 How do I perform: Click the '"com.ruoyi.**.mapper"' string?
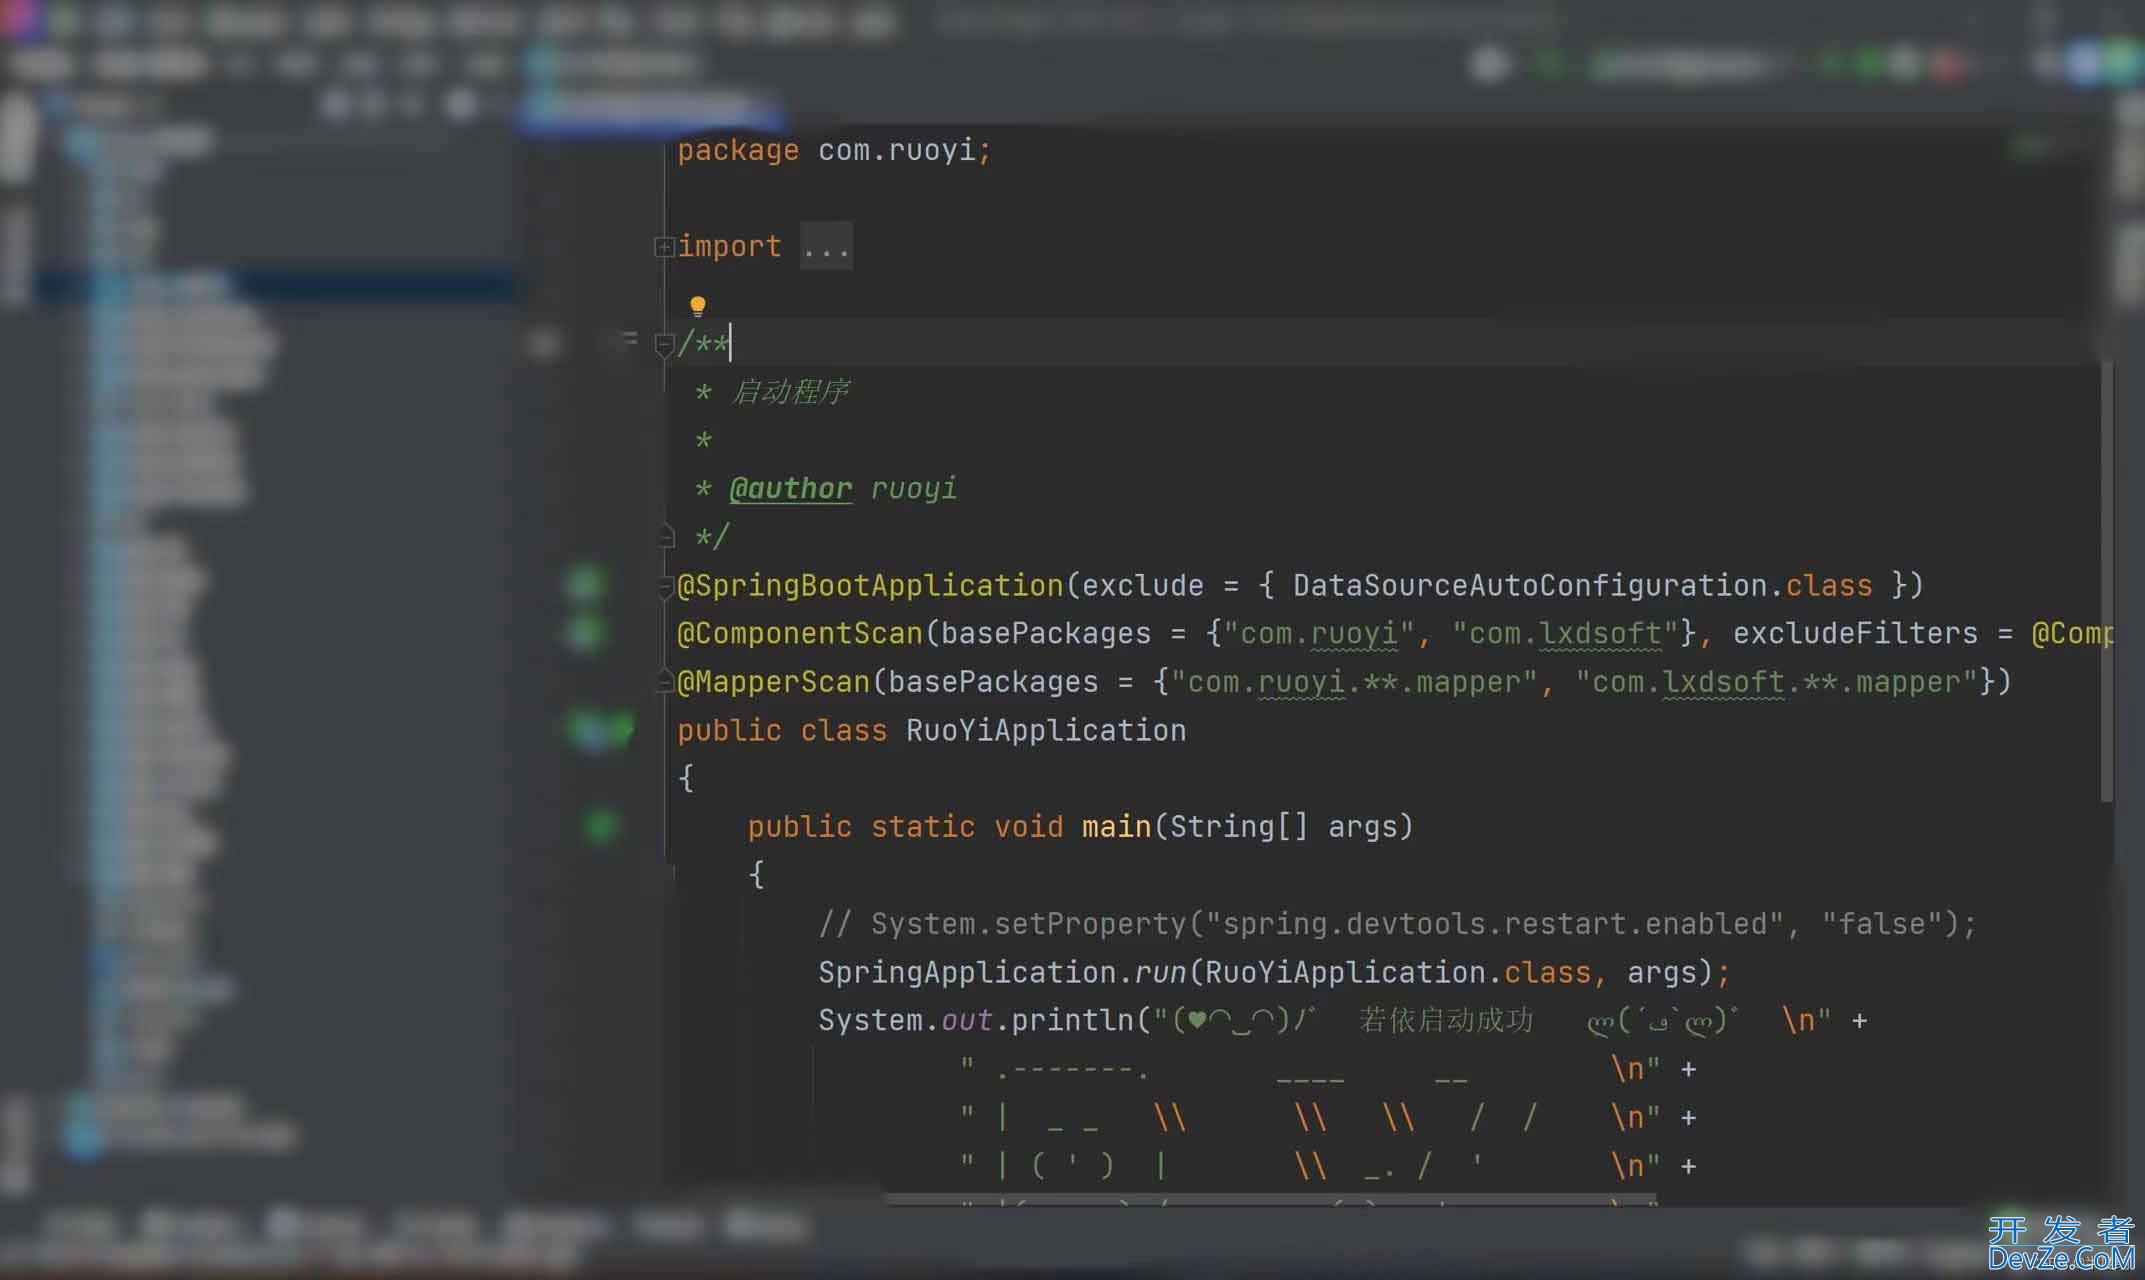1353,683
